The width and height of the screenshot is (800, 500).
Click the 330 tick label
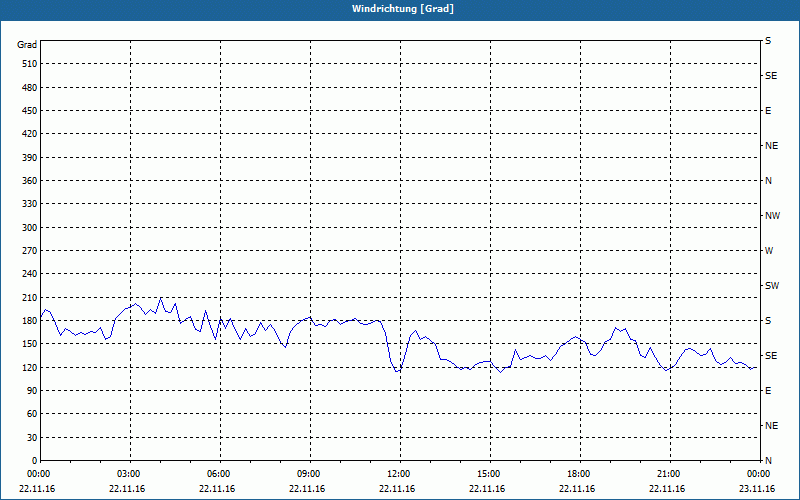[x=30, y=204]
